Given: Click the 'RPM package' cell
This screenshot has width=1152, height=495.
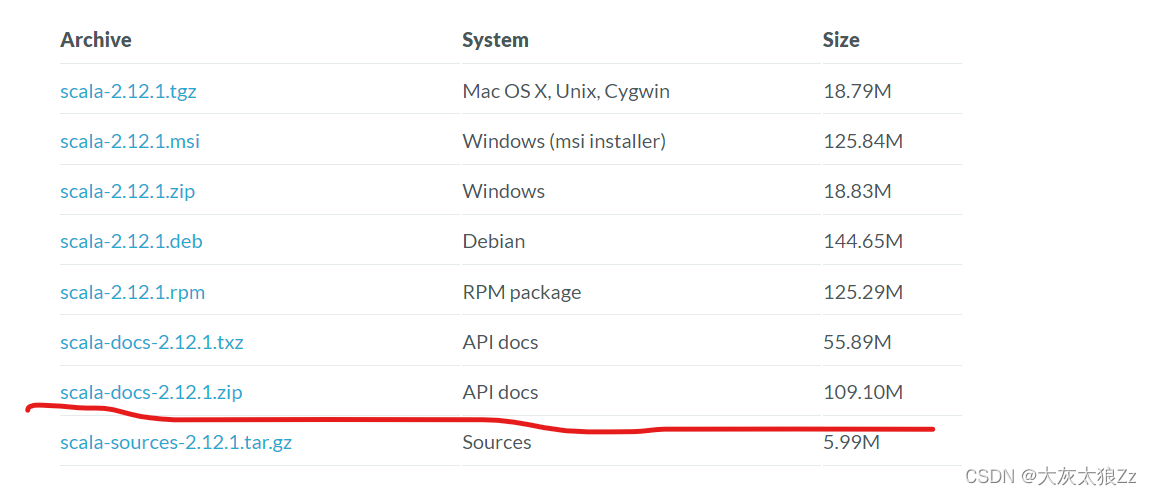Looking at the screenshot, I should point(522,292).
